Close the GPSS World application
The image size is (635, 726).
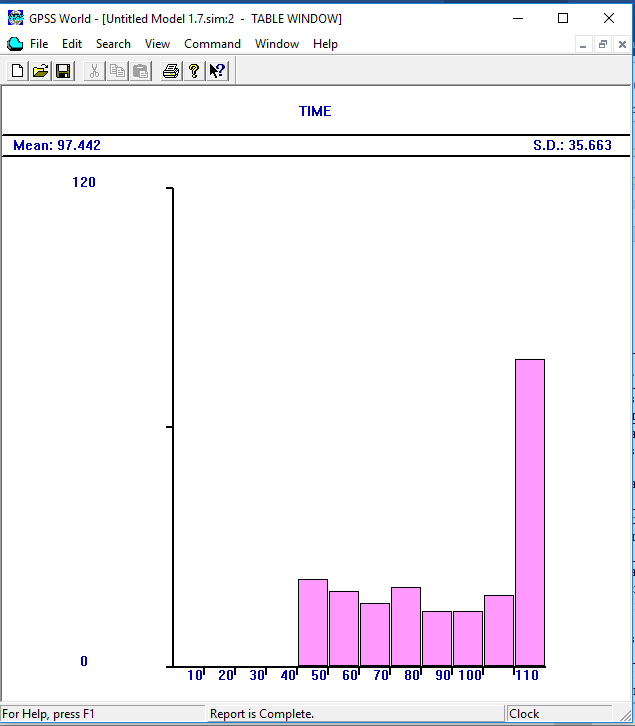tap(609, 18)
